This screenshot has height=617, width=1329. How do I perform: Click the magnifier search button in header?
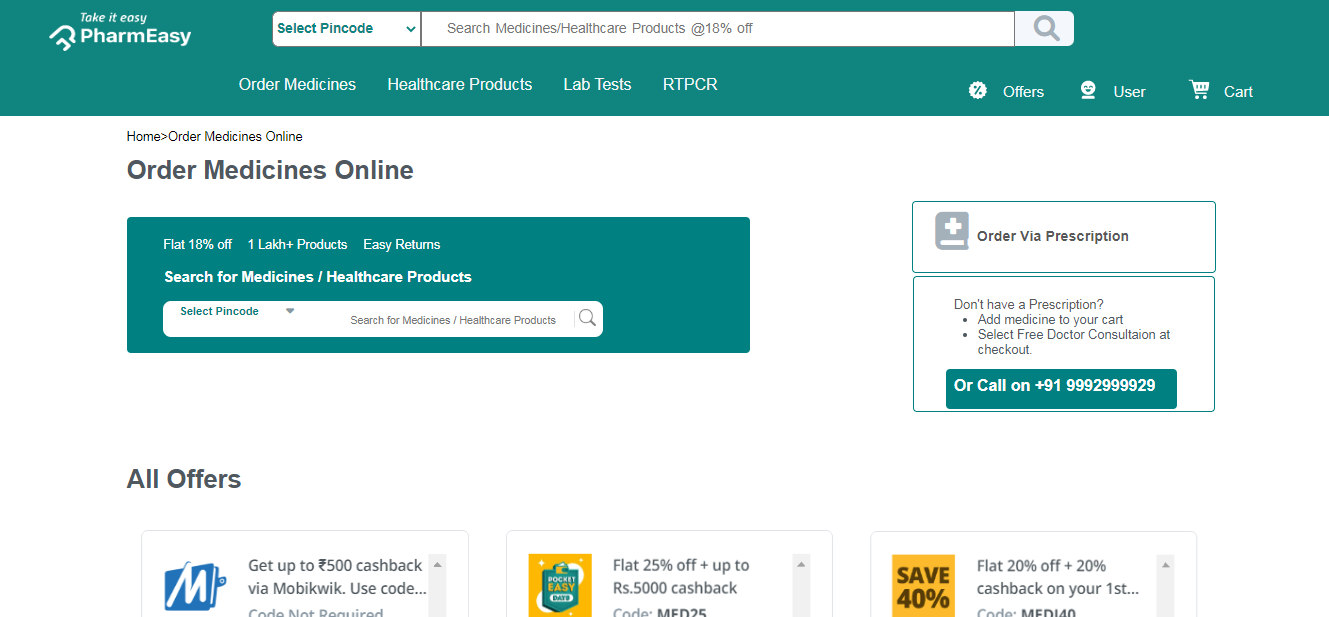click(1045, 28)
